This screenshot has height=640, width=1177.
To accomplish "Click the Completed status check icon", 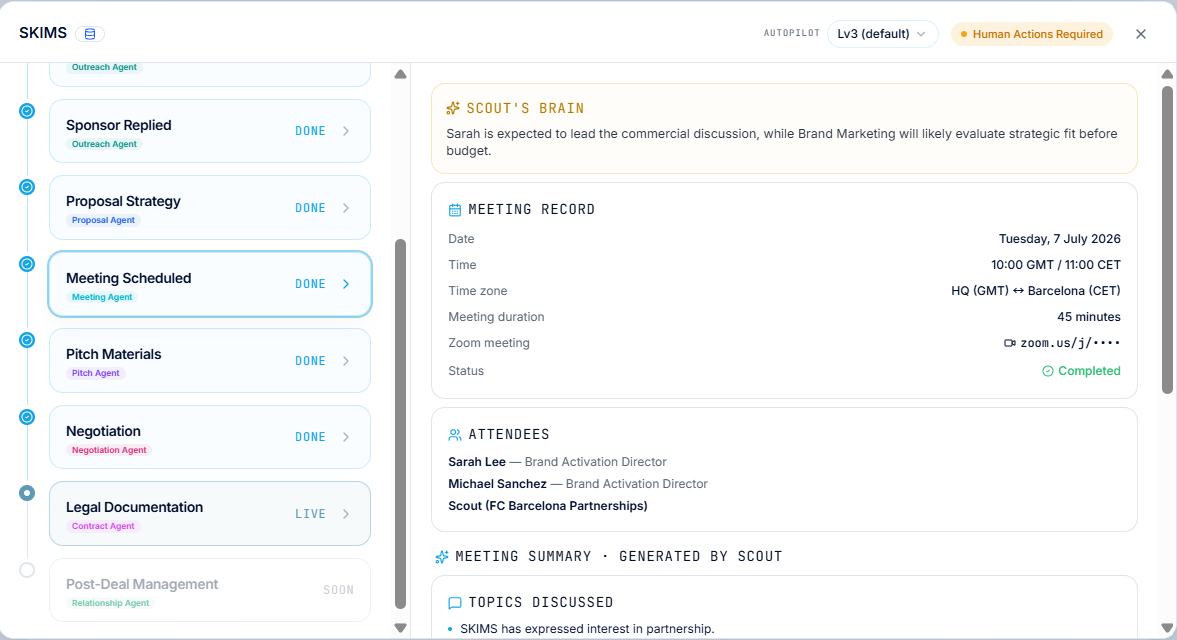I will (1048, 371).
